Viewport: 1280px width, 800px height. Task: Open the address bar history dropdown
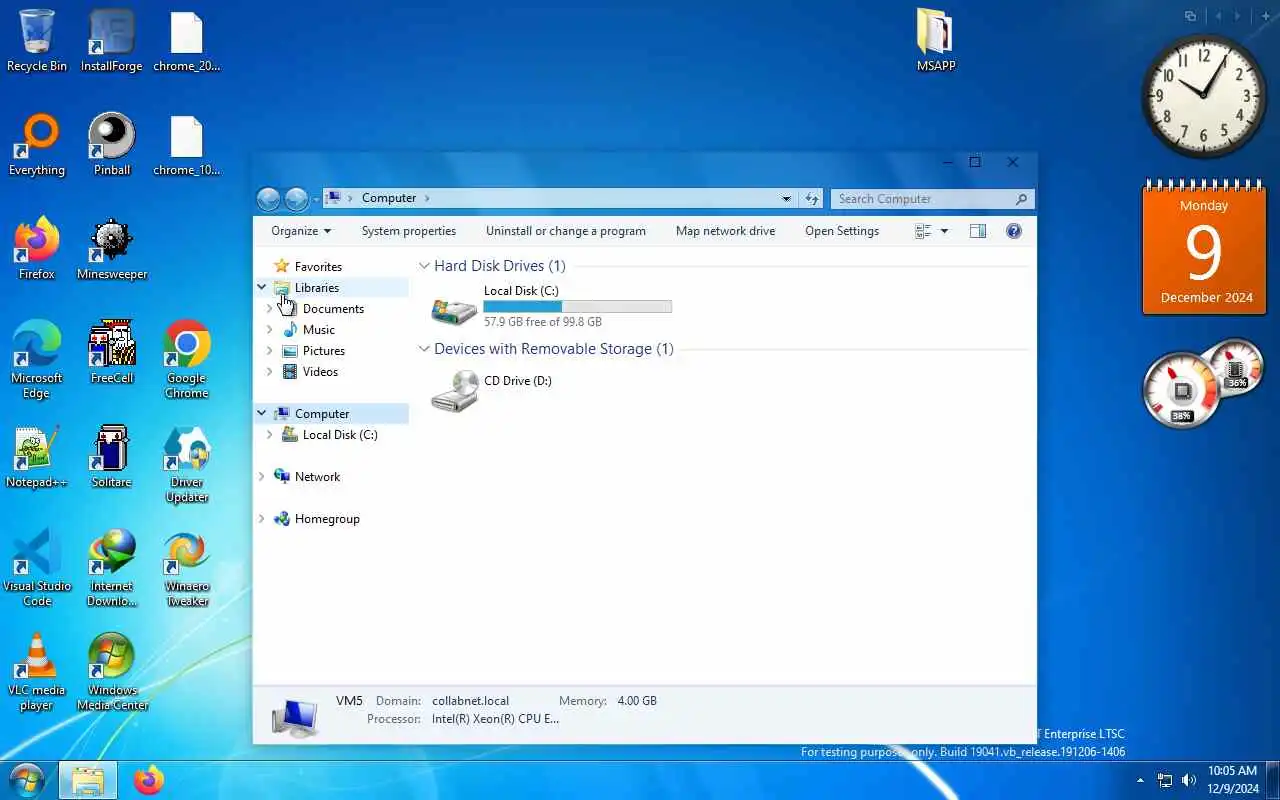click(787, 199)
